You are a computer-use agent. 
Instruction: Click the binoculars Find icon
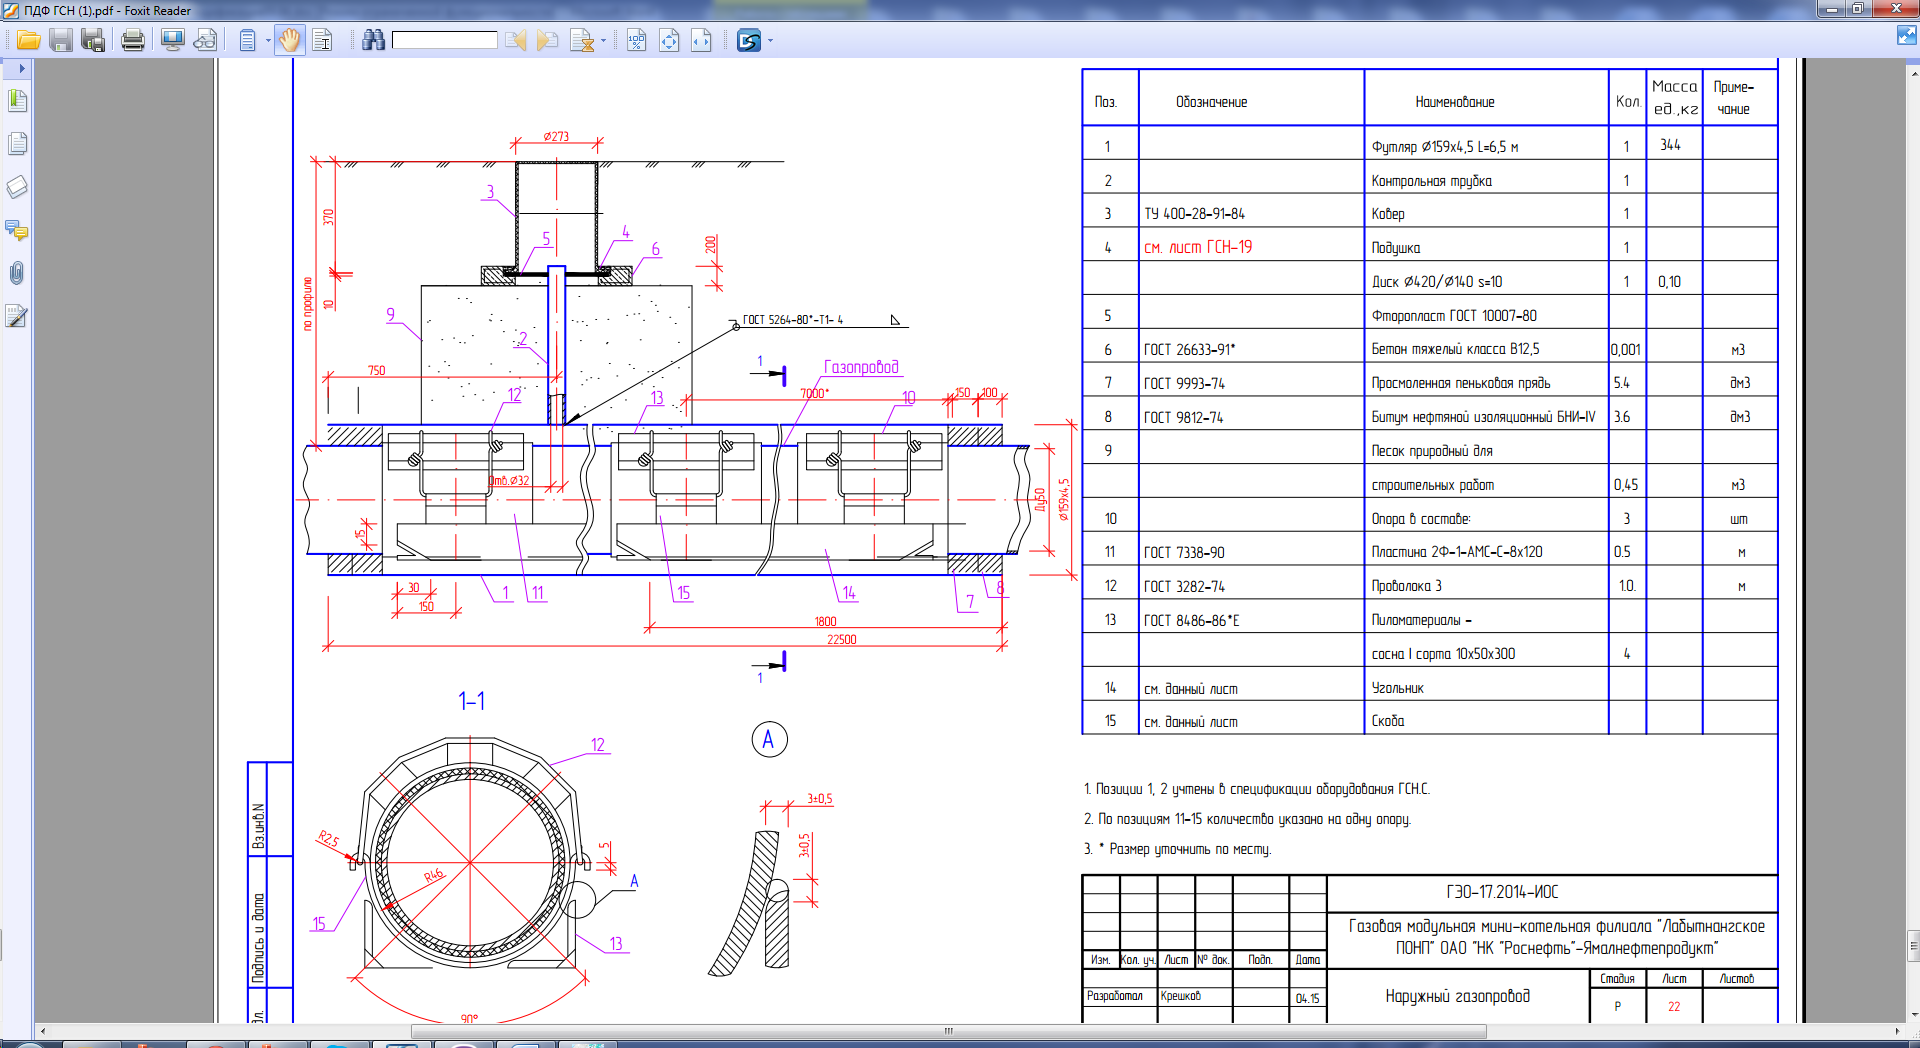373,40
